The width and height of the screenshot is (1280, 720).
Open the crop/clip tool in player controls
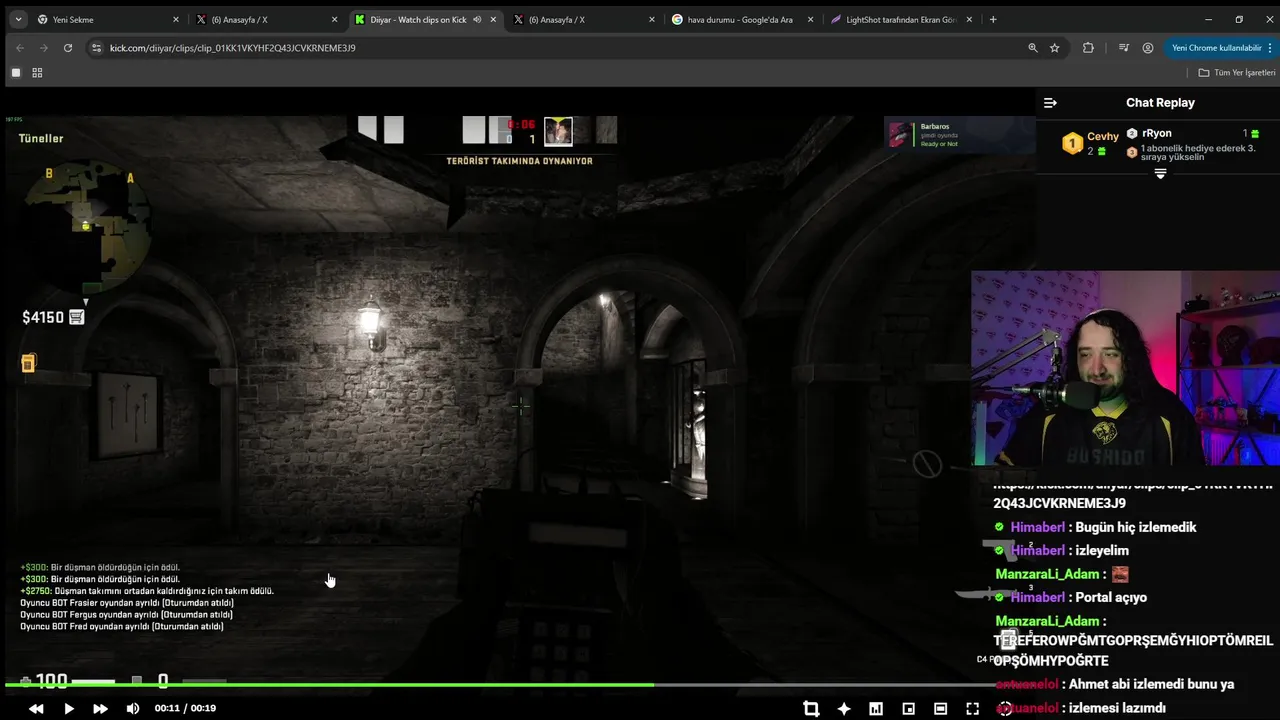tap(811, 708)
